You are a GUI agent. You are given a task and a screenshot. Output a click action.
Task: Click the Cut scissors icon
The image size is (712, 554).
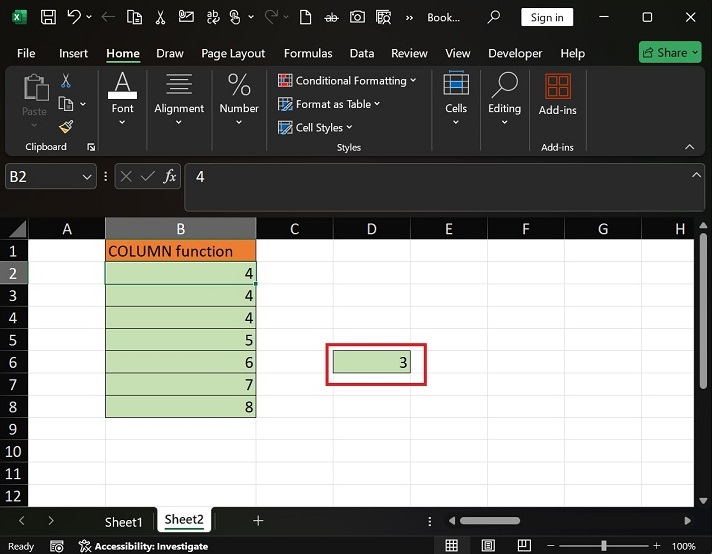tap(66, 81)
